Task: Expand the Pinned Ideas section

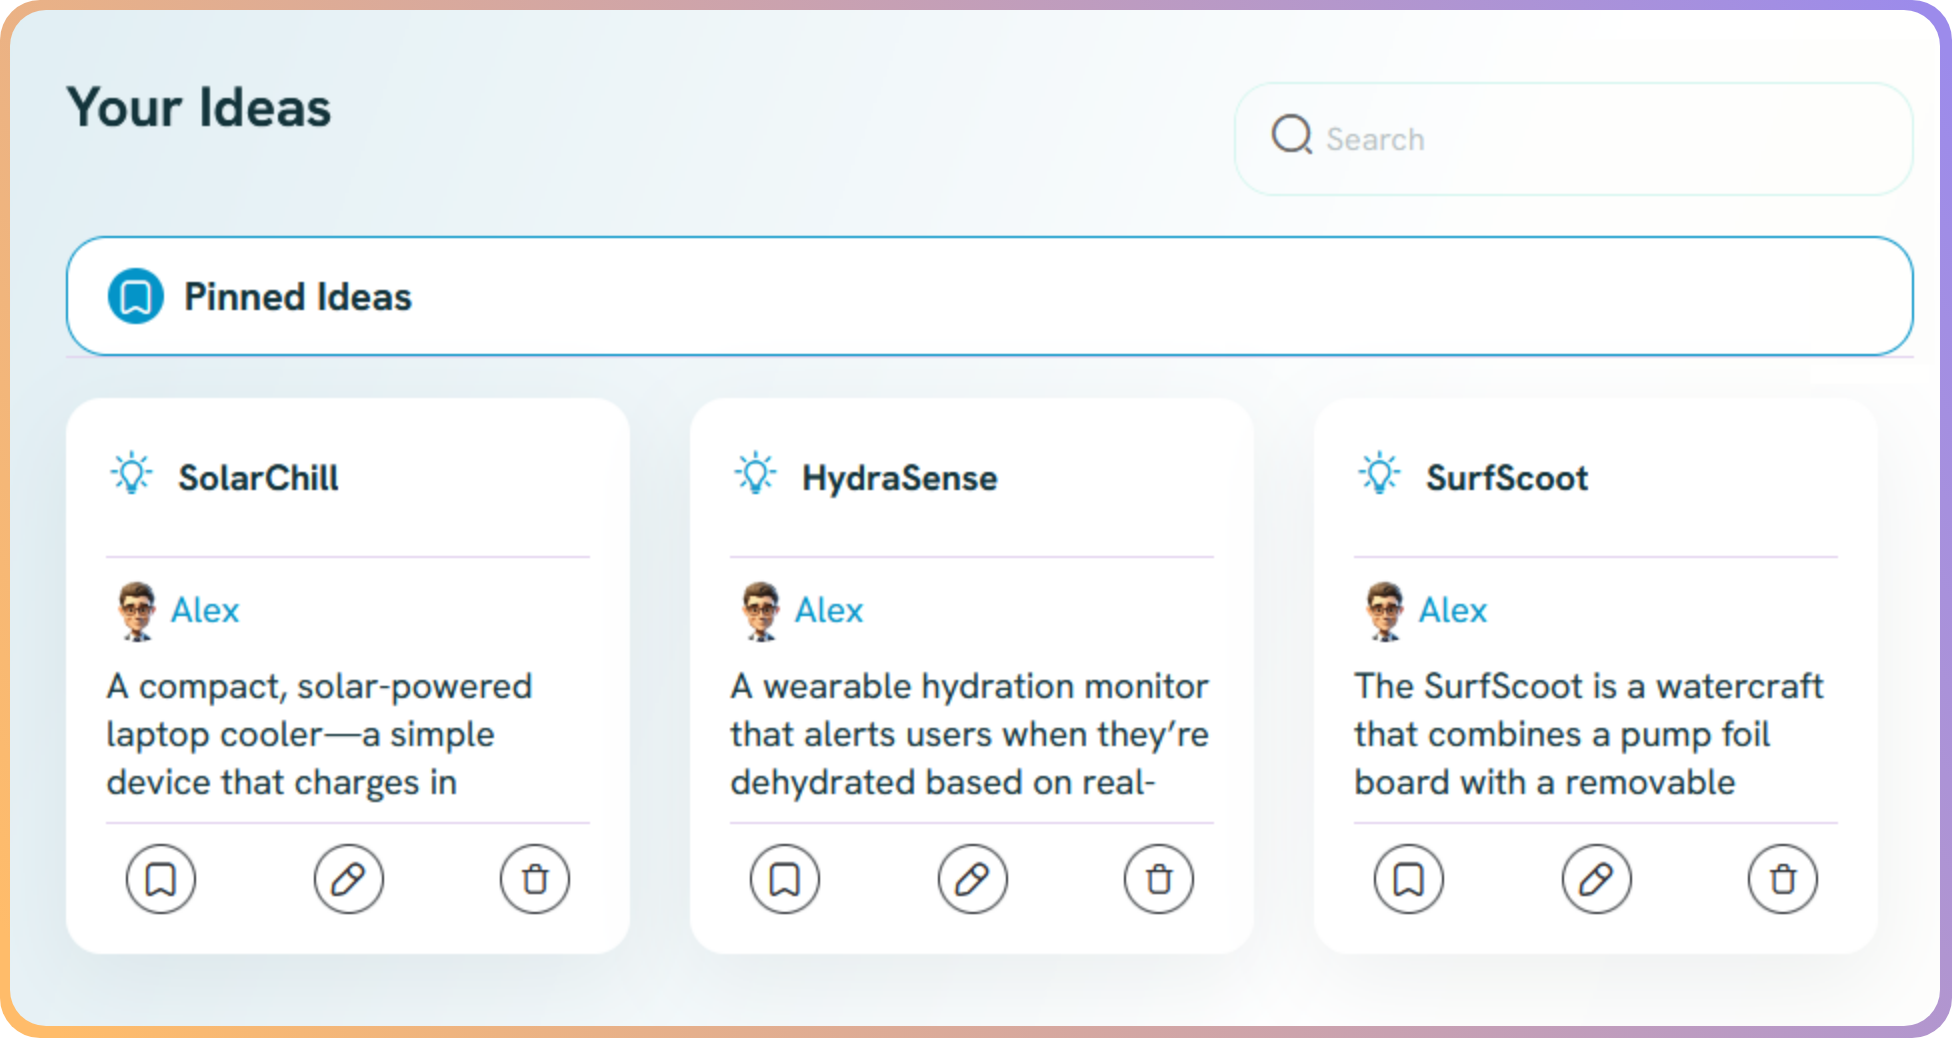Action: pos(989,296)
